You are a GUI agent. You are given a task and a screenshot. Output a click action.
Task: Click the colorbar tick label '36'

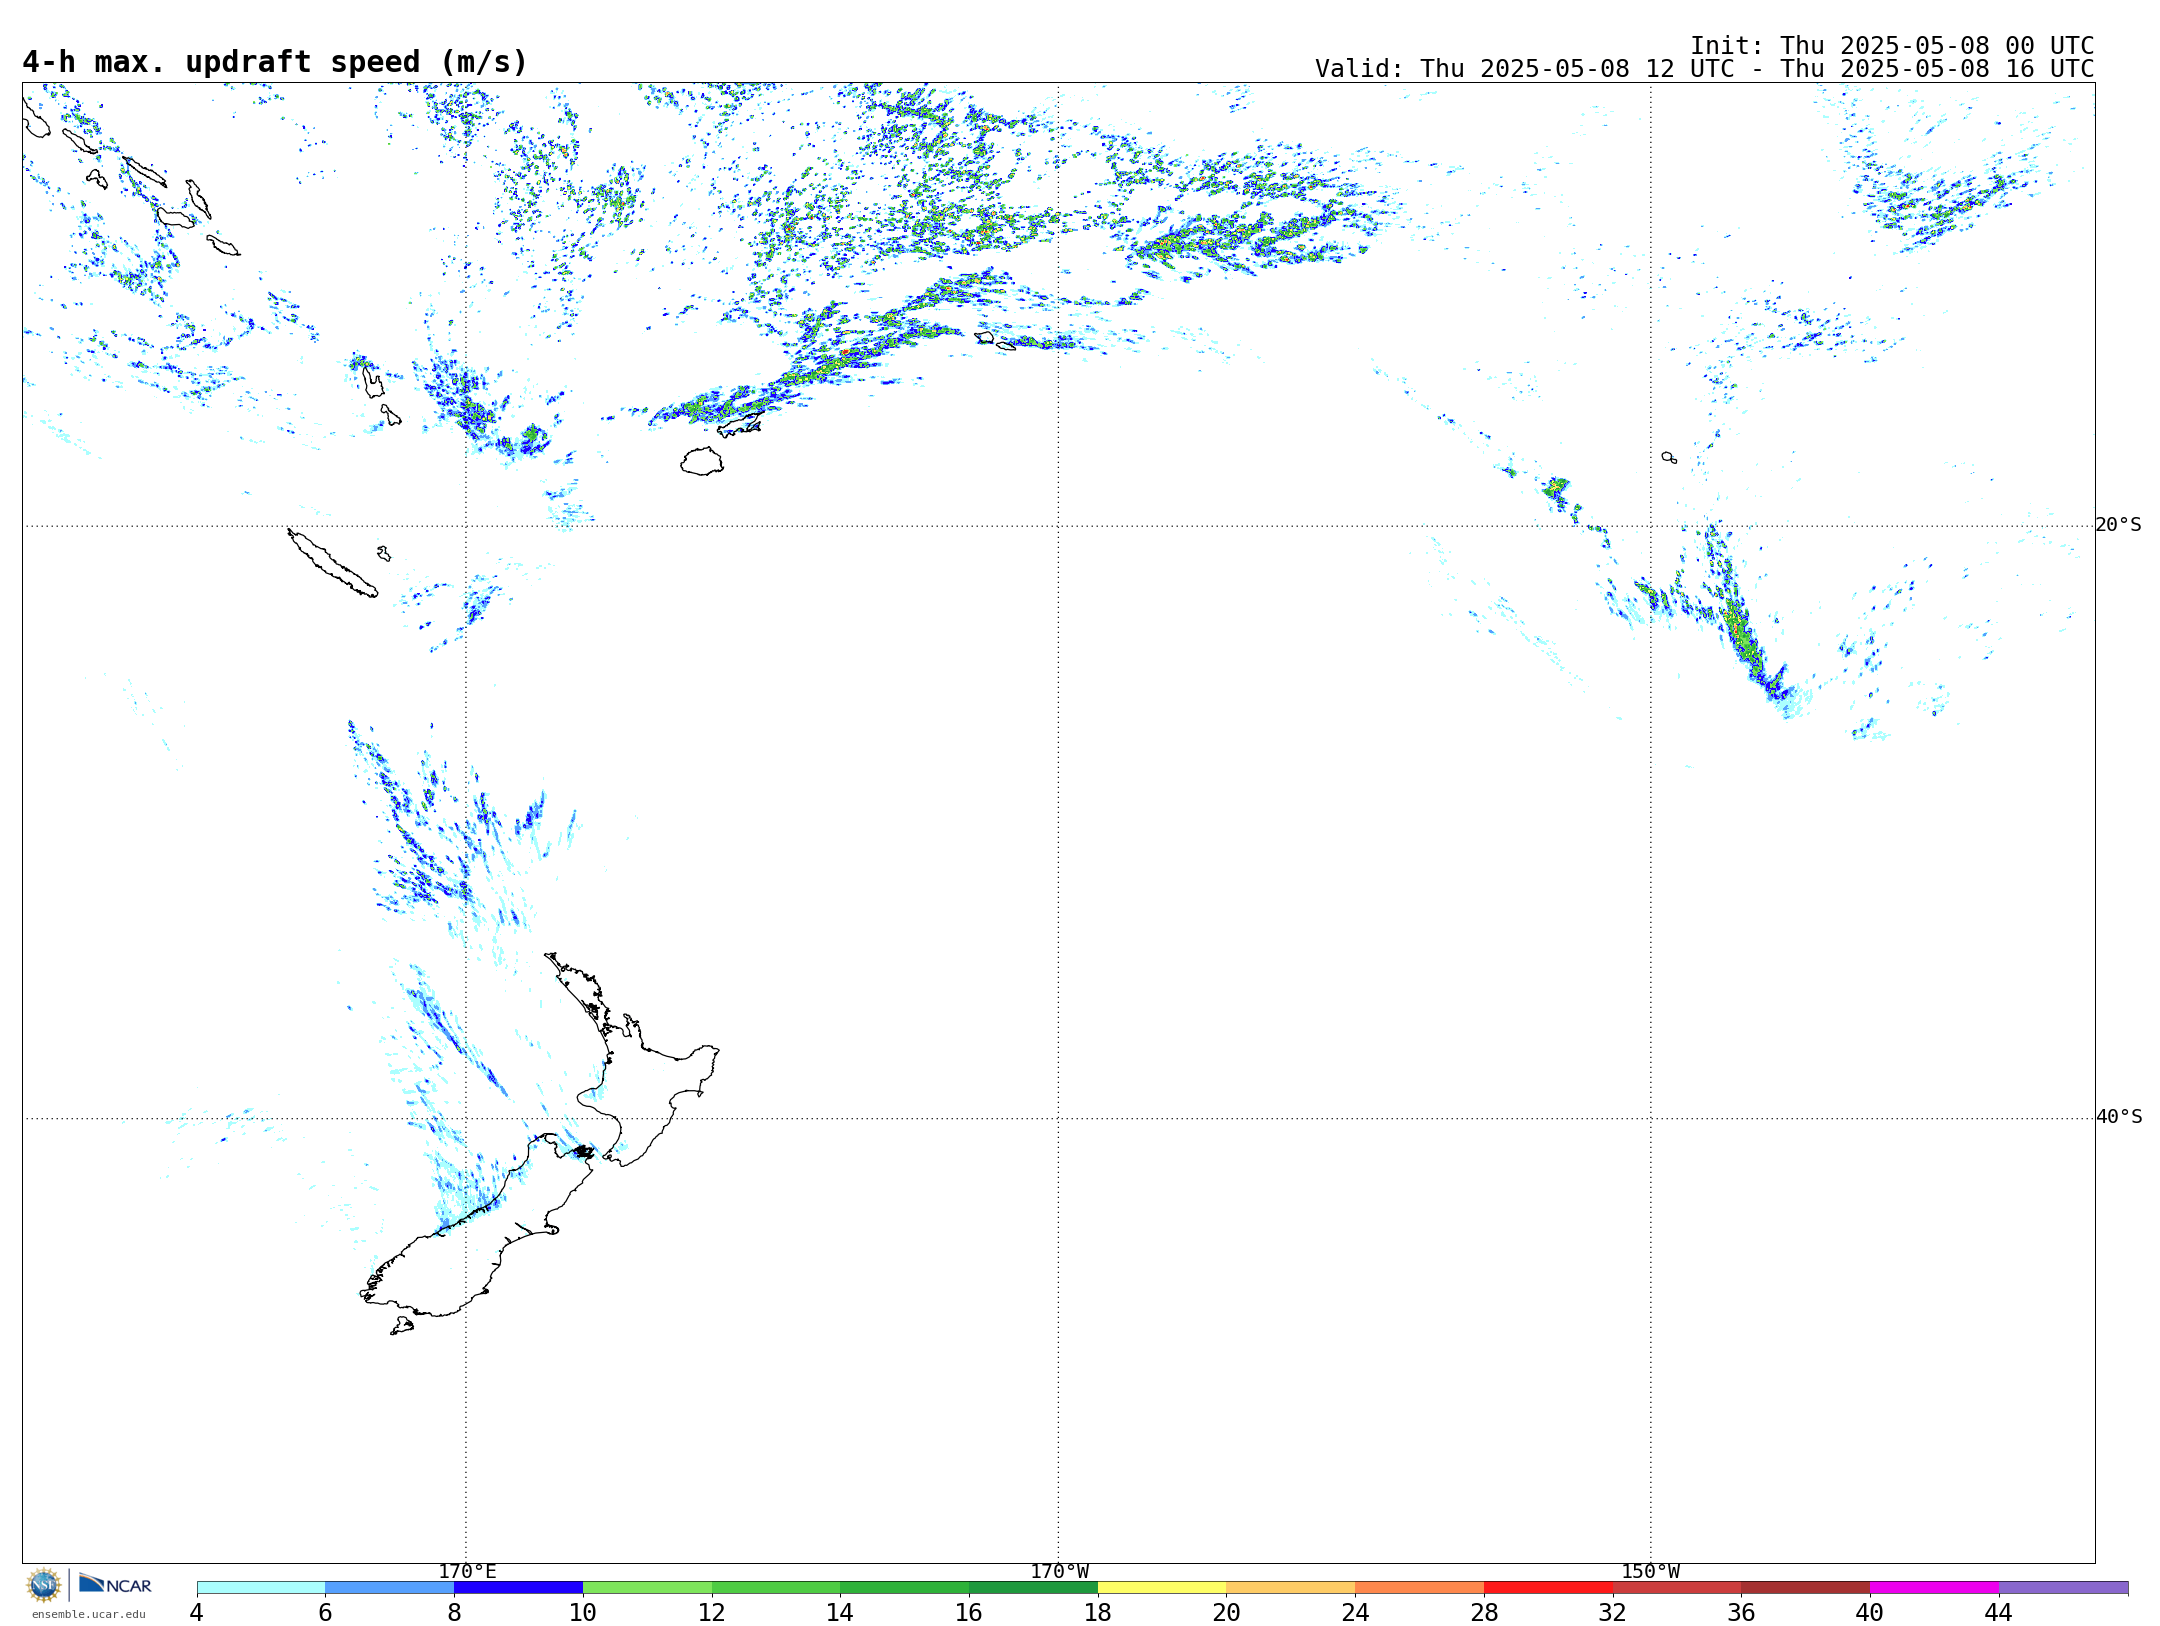point(1742,1612)
